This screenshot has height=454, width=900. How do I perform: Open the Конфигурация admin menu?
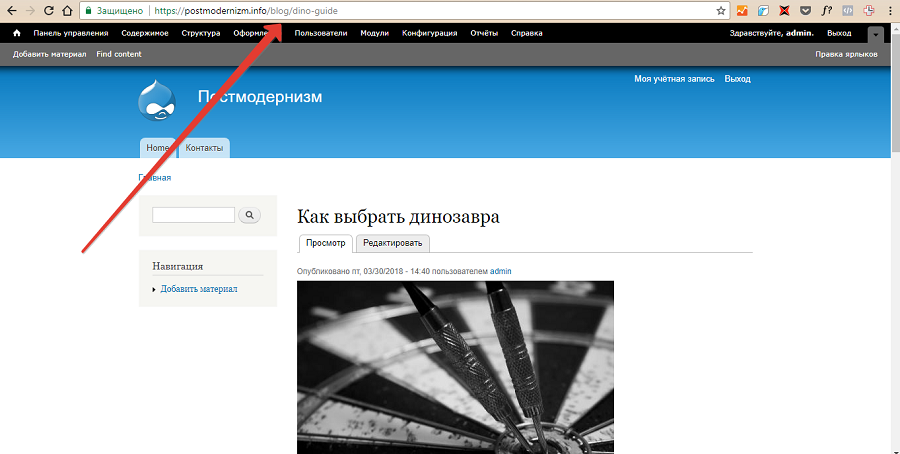point(429,33)
